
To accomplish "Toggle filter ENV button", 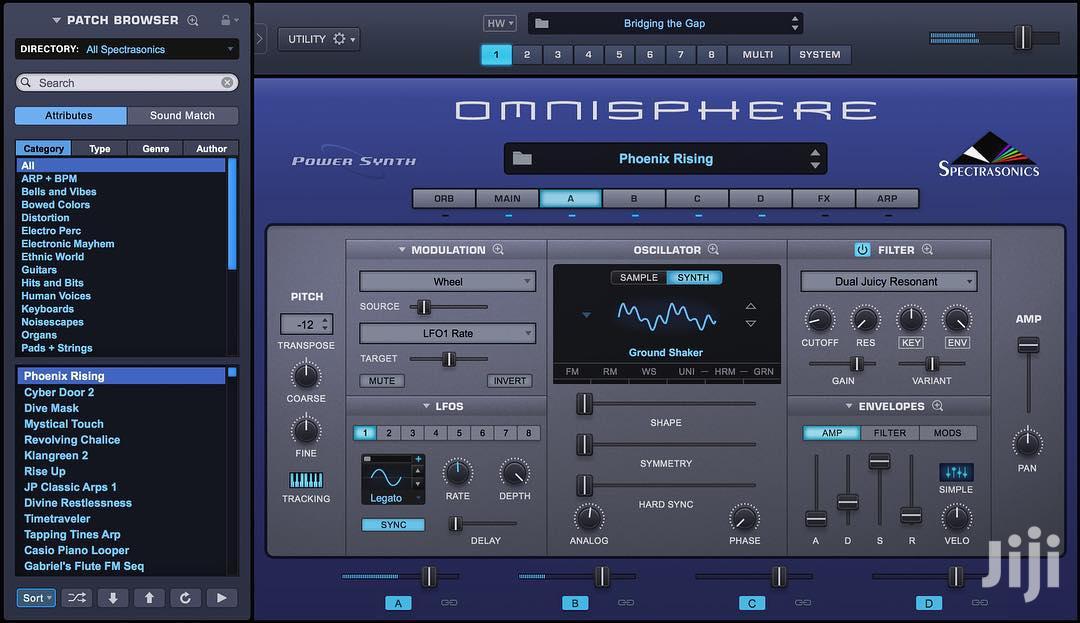I will (957, 343).
